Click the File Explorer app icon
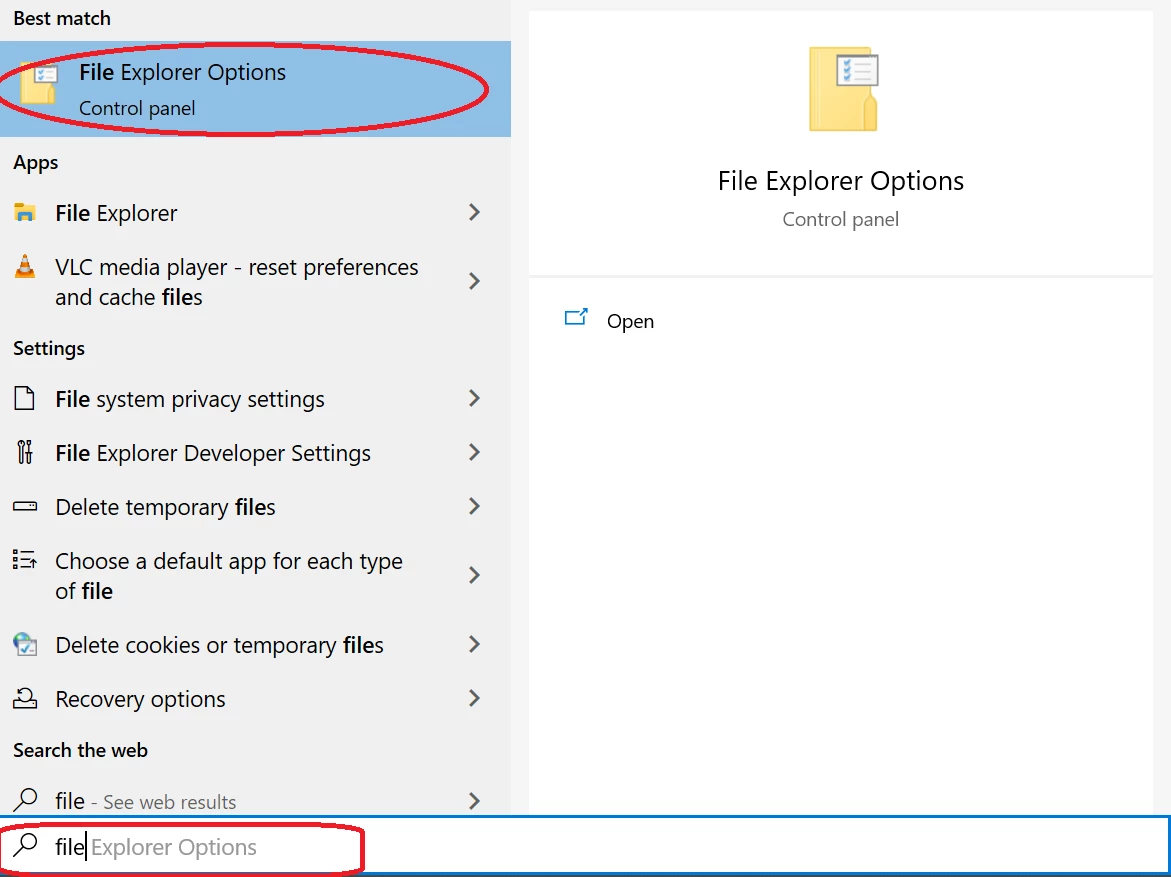Image resolution: width=1171 pixels, height=877 pixels. 25,213
